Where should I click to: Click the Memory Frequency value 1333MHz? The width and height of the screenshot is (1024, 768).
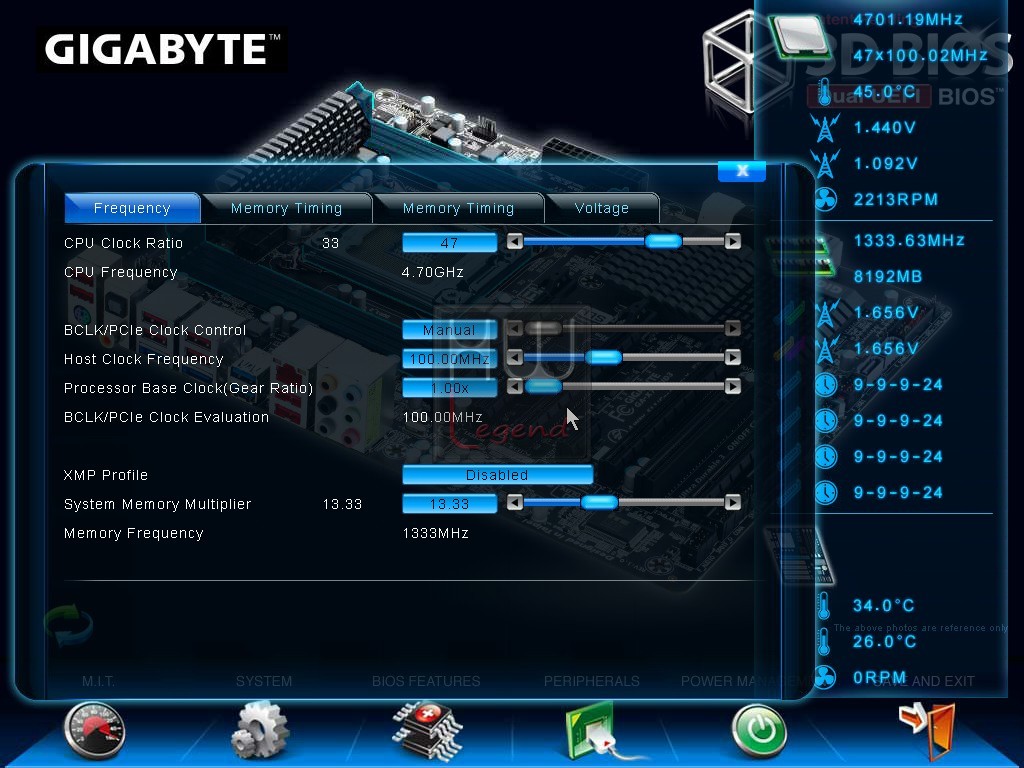436,534
